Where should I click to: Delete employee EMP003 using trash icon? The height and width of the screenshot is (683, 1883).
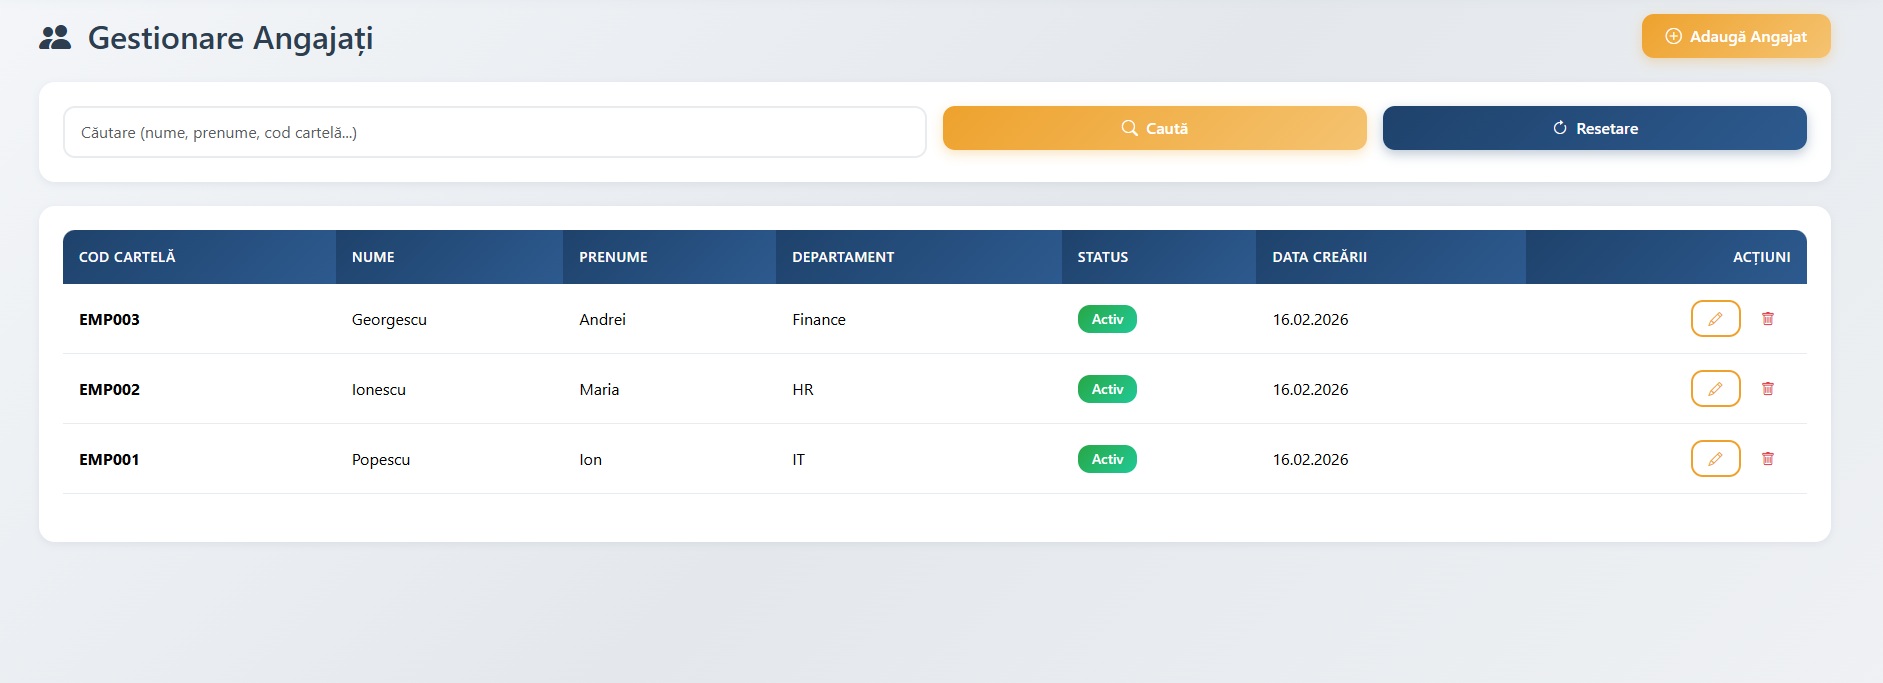1767,319
